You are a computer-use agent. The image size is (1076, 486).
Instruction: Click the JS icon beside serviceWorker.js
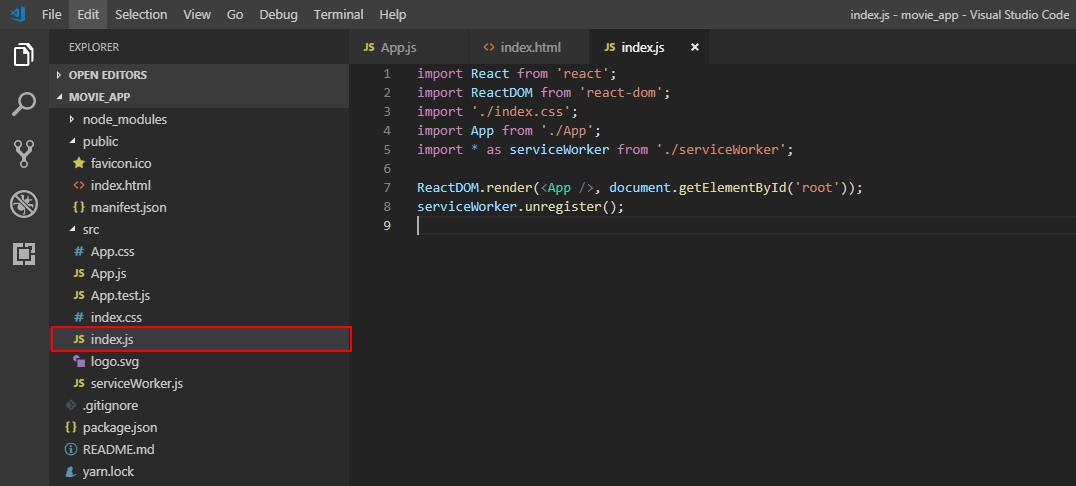[79, 383]
